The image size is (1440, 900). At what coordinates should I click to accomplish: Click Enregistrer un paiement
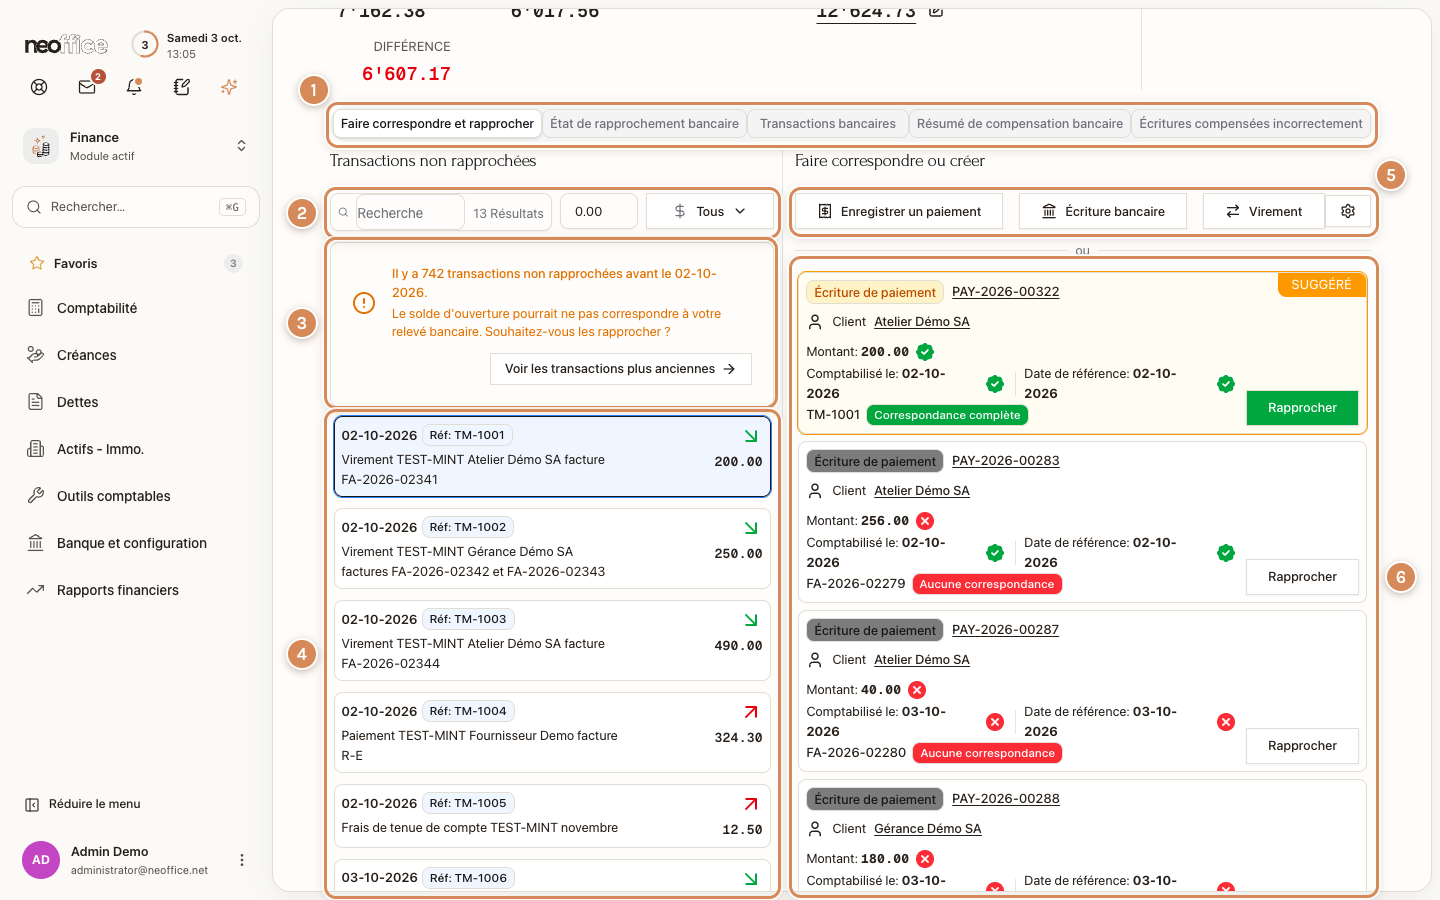(899, 211)
